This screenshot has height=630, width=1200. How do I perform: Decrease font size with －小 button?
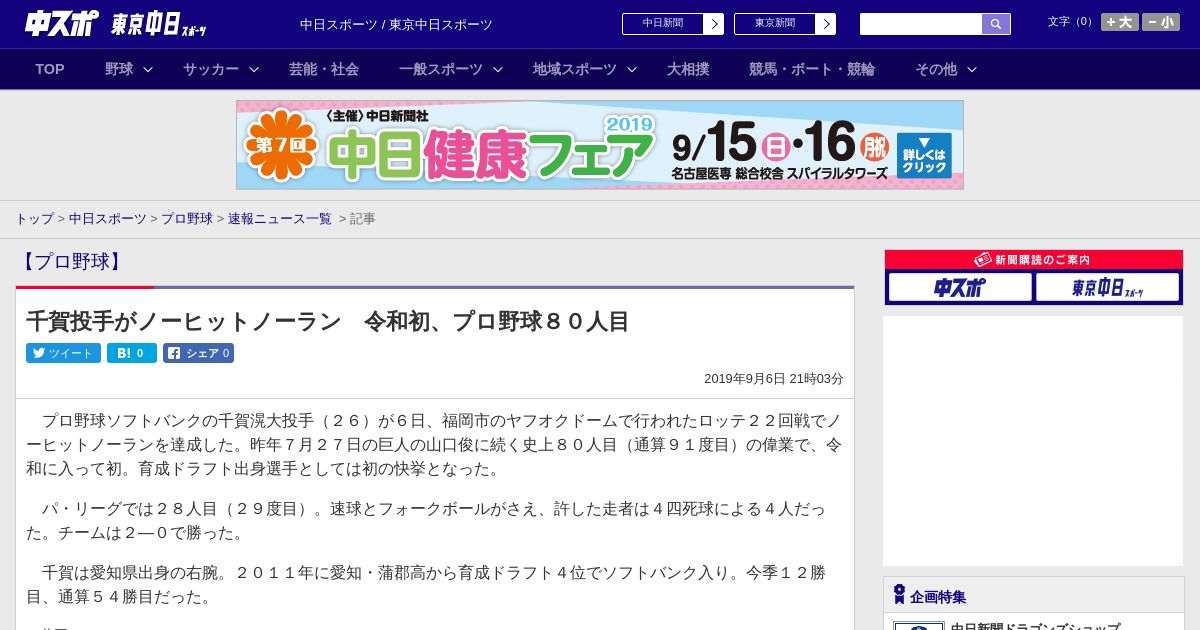[1161, 22]
